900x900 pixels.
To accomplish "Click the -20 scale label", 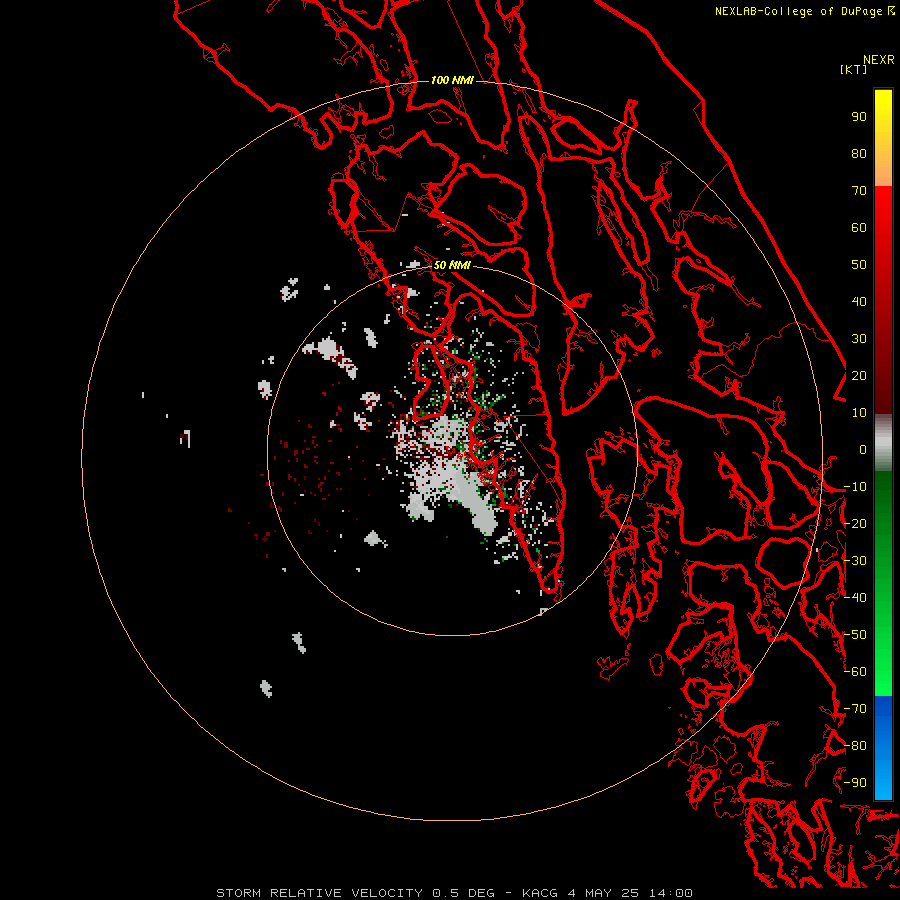I will tap(855, 524).
